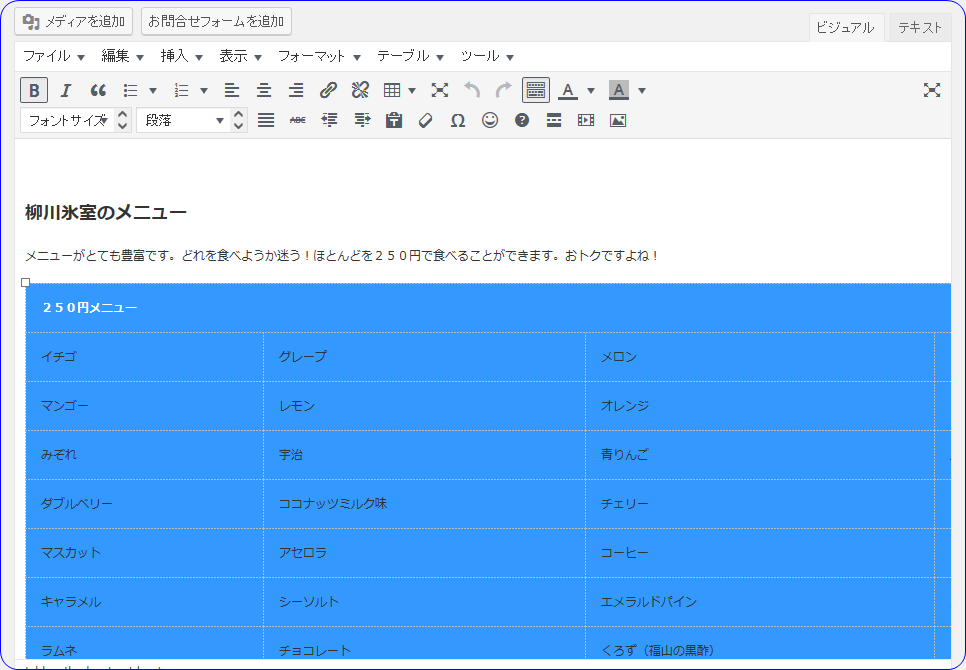Click the bulleted list icon
The width and height of the screenshot is (966, 670).
(x=130, y=91)
